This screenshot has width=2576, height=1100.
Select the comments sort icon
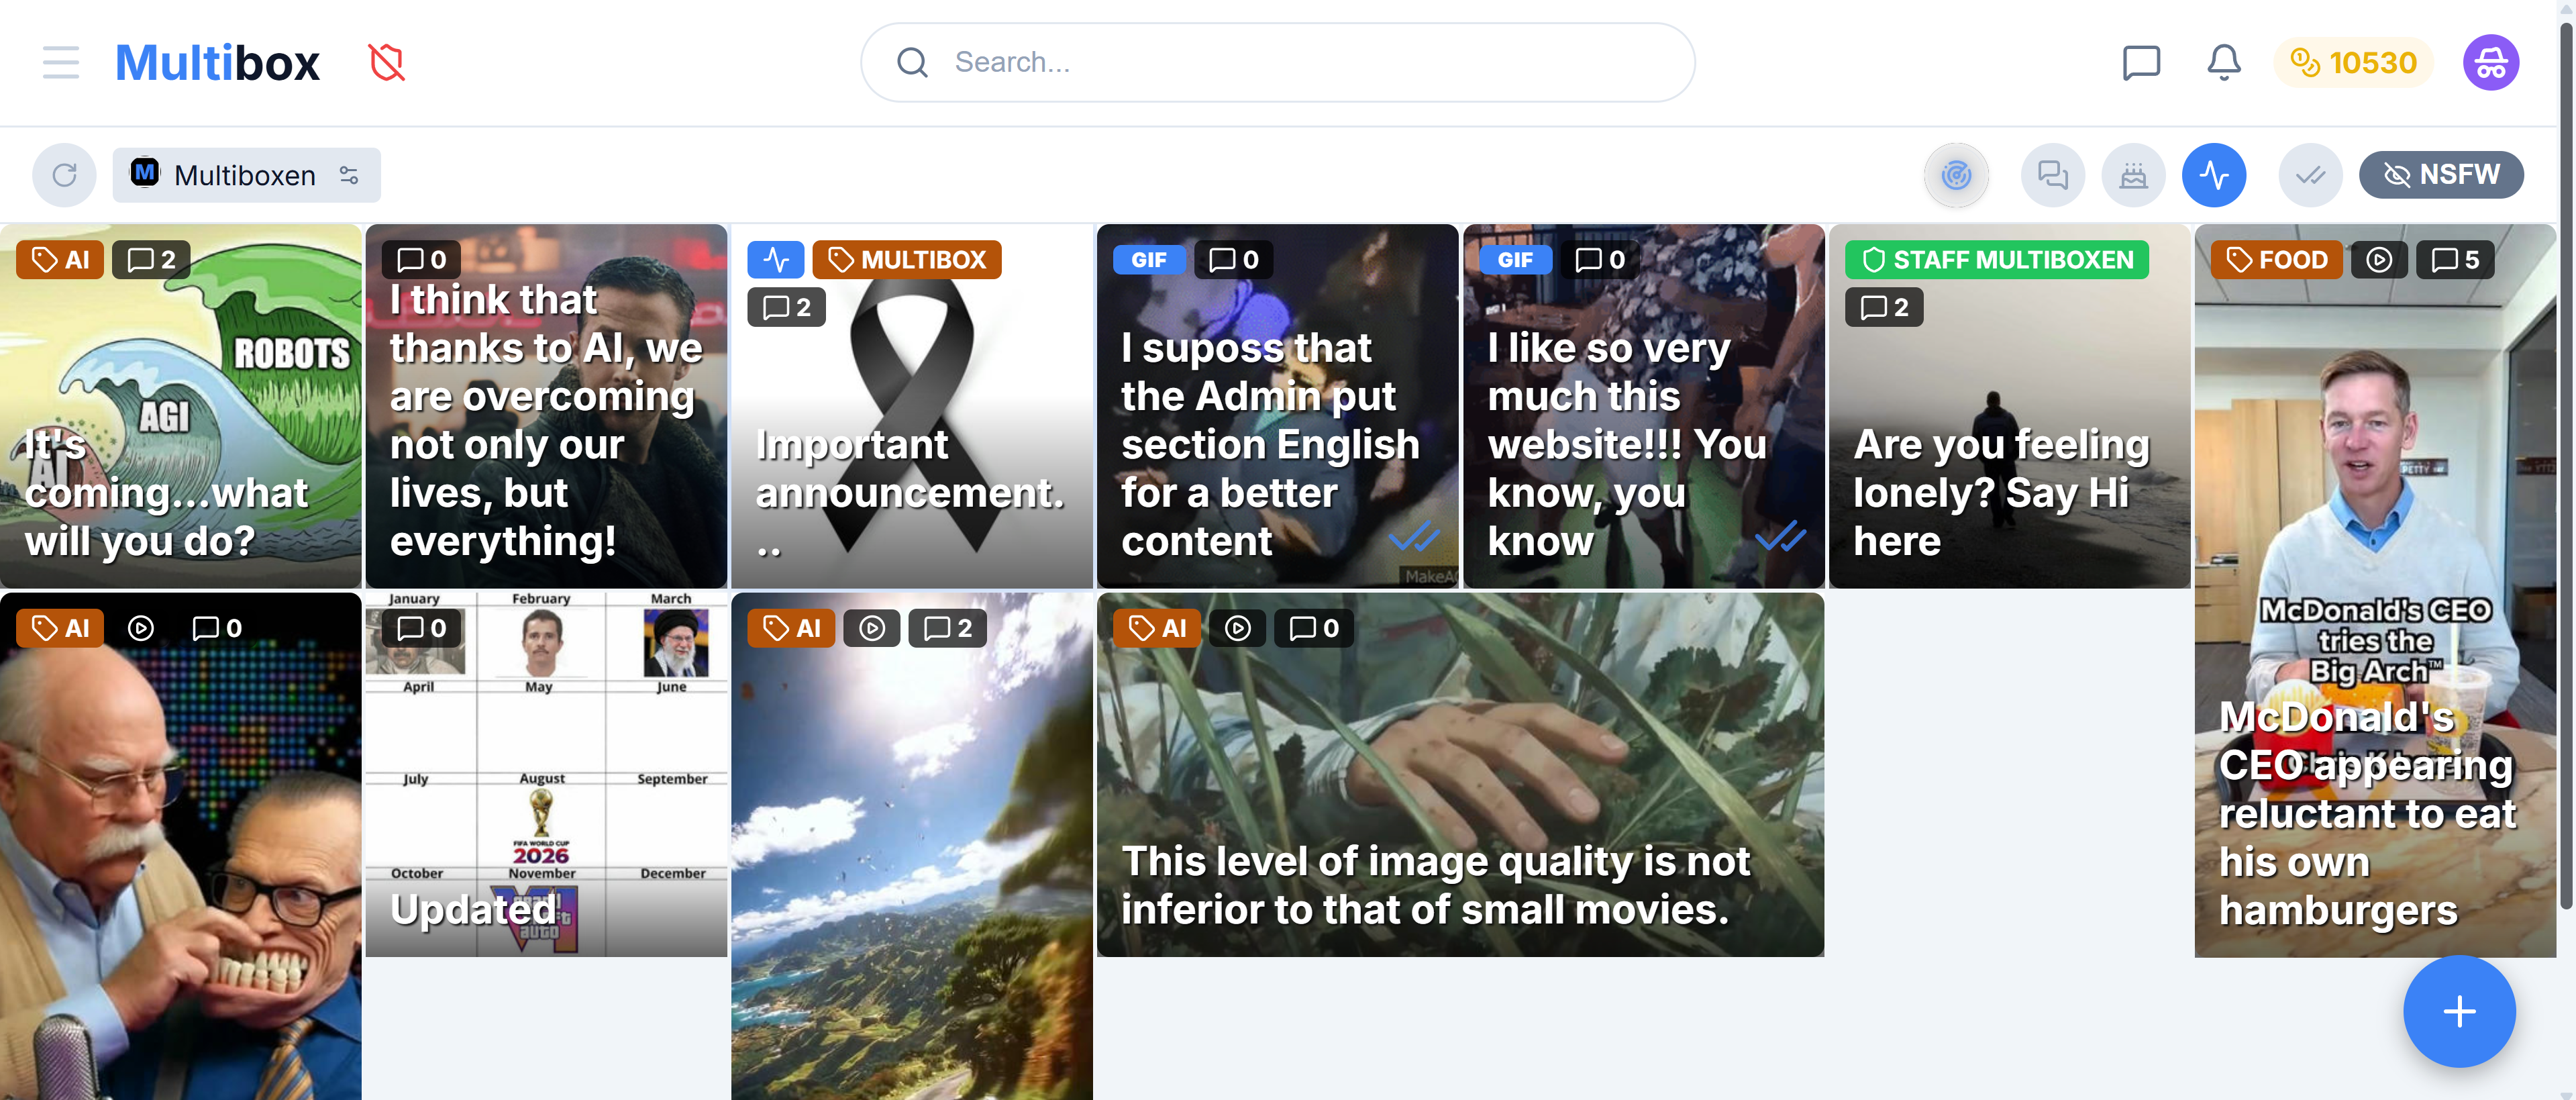(2053, 175)
